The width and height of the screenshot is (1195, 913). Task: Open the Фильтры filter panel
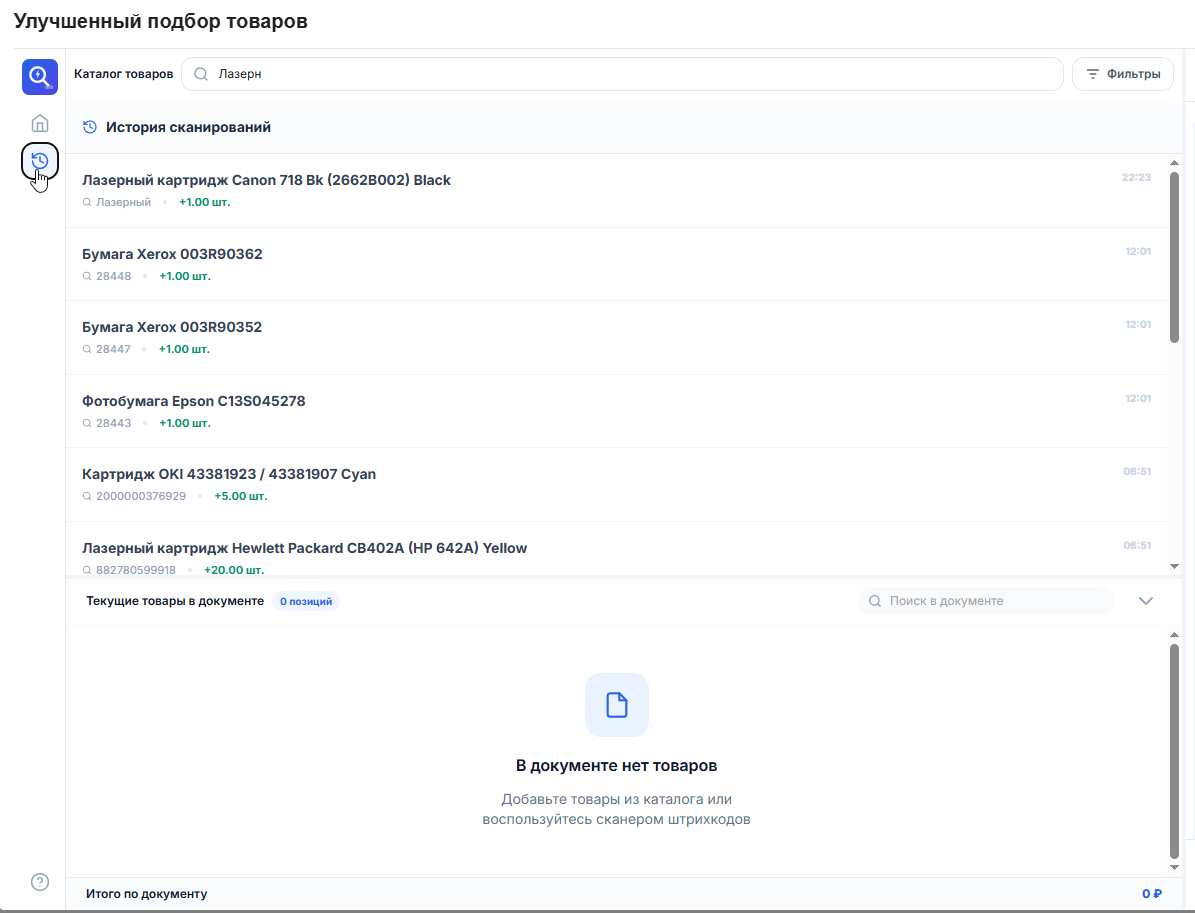(1123, 74)
